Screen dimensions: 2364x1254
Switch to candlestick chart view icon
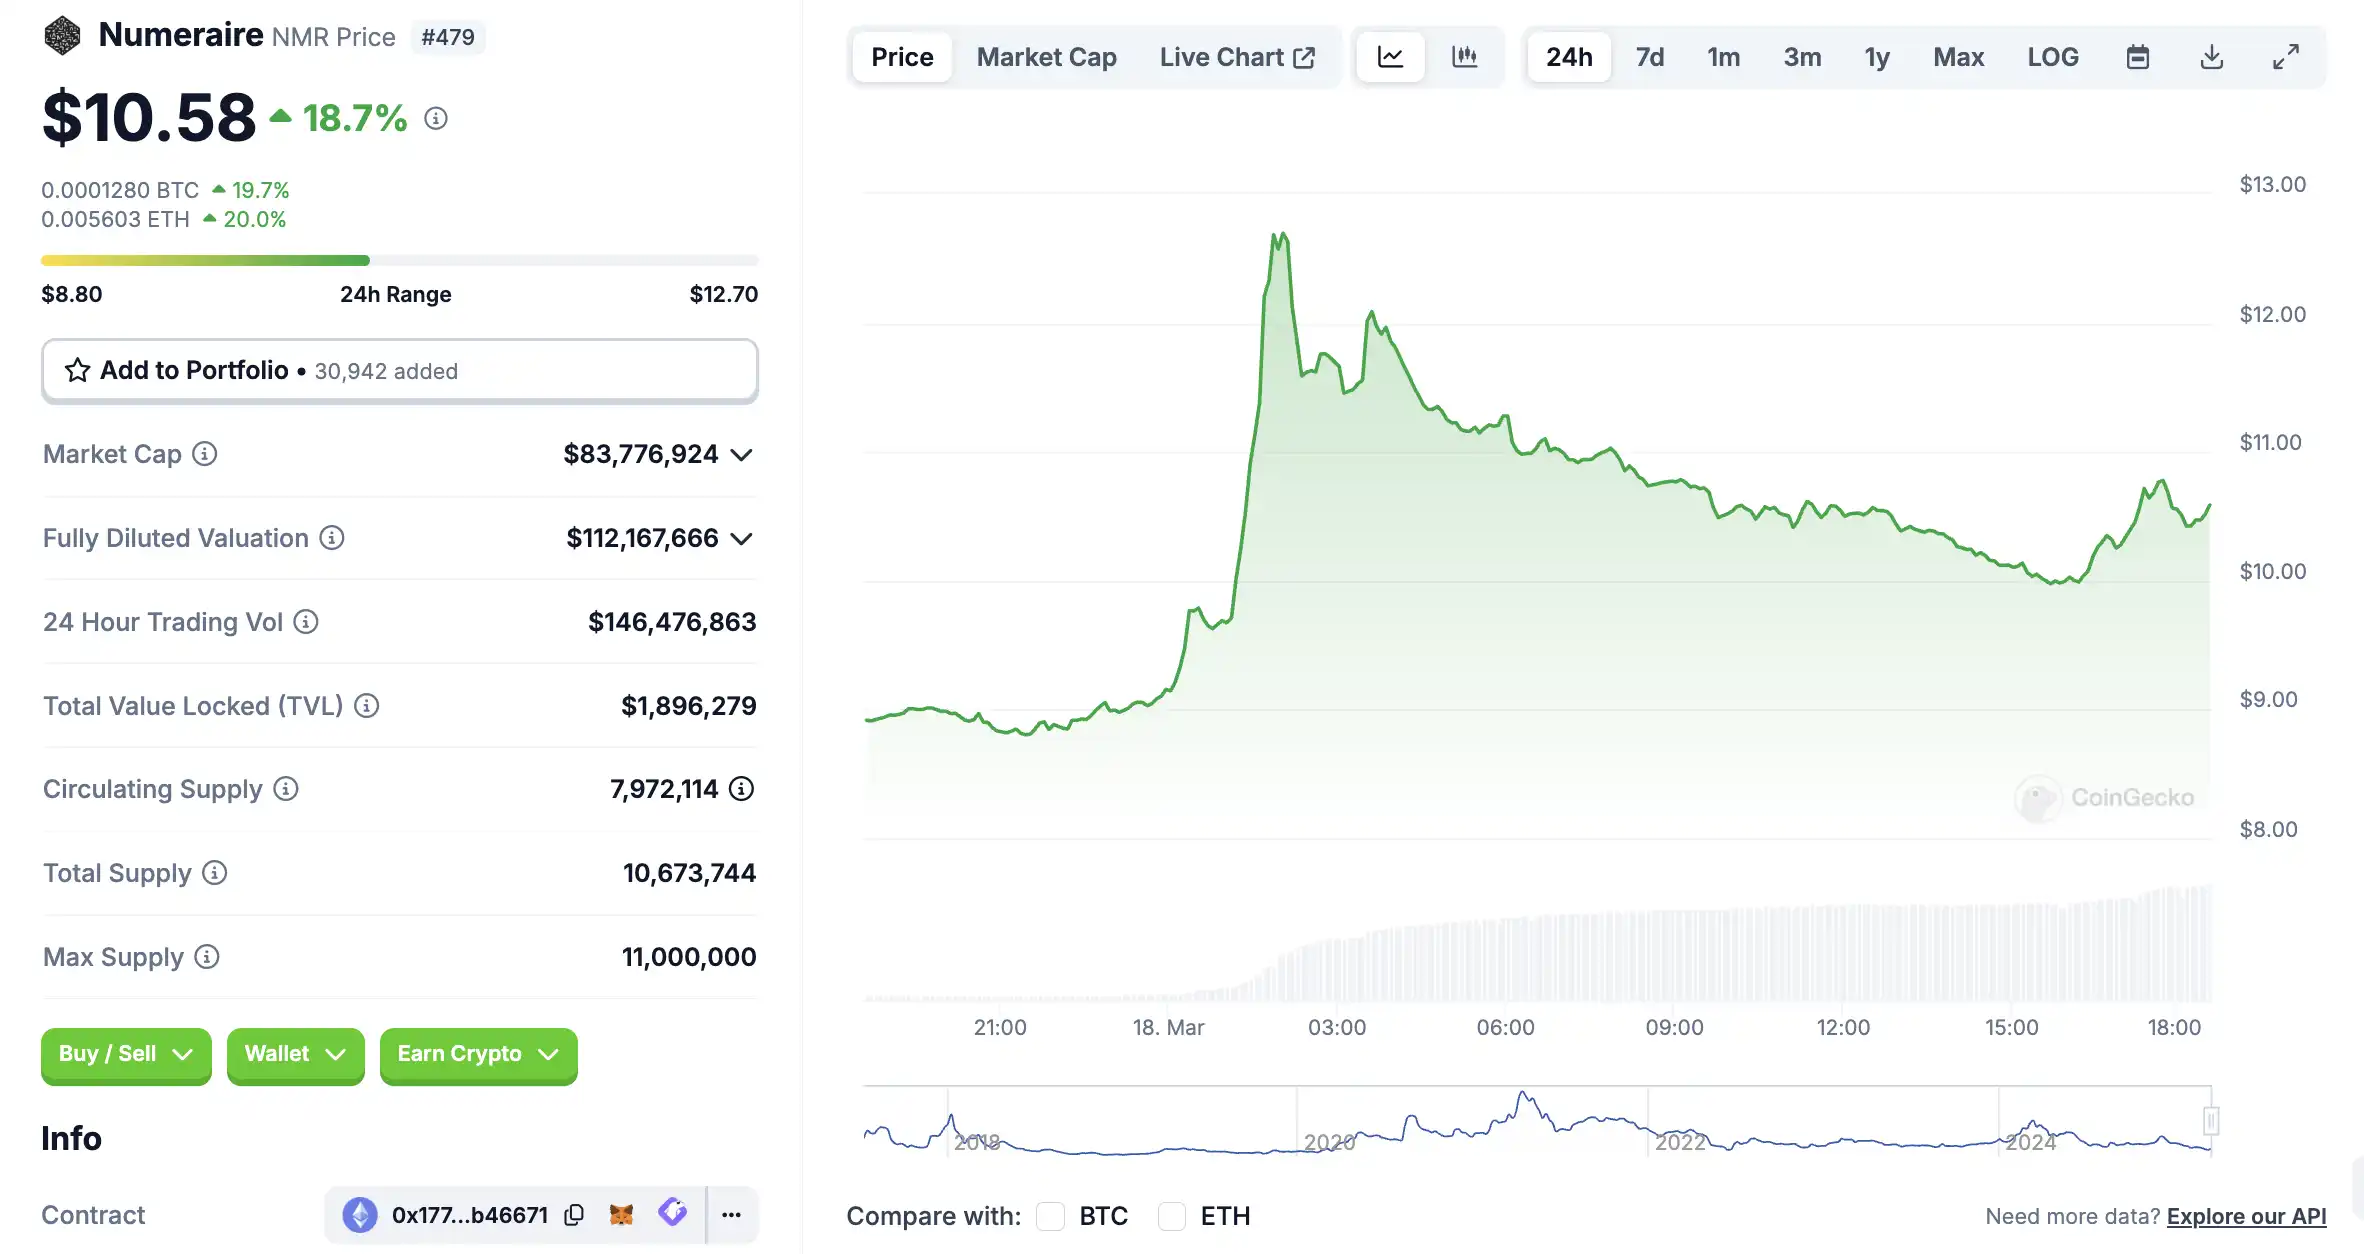coord(1464,57)
